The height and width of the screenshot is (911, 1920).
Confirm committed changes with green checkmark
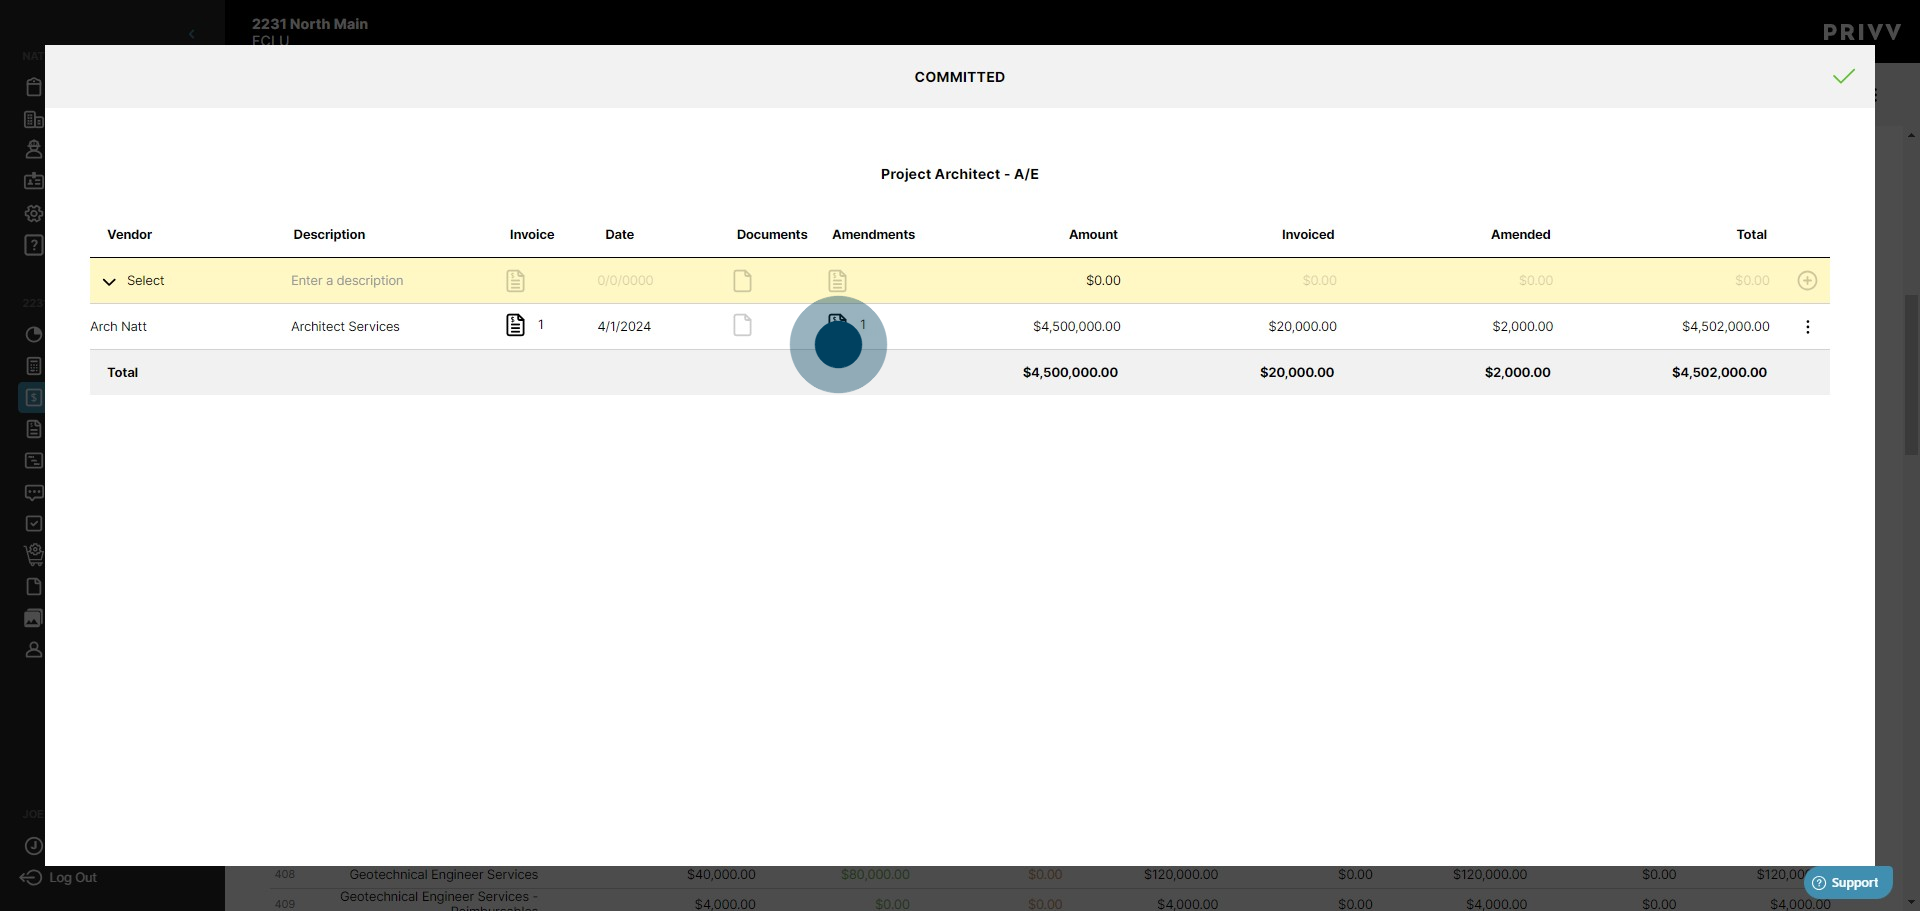[1844, 77]
